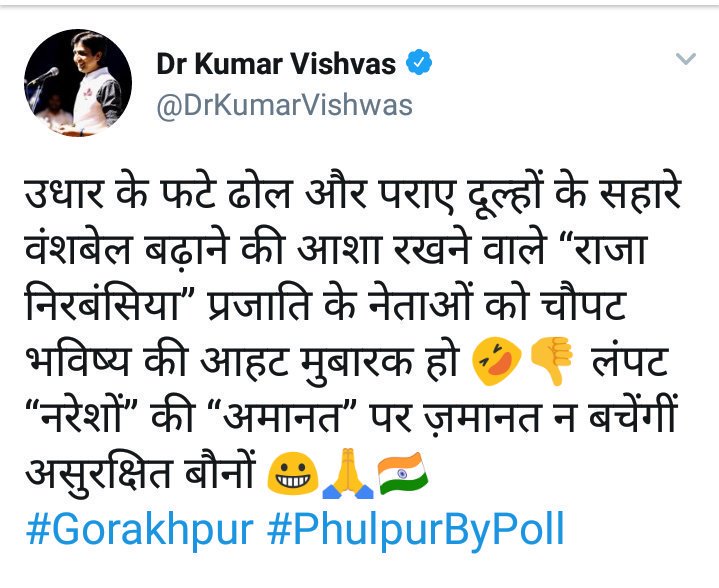This screenshot has height=588, width=719.
Task: Click the Dr Kumar Vishvas display name
Action: [x=276, y=63]
